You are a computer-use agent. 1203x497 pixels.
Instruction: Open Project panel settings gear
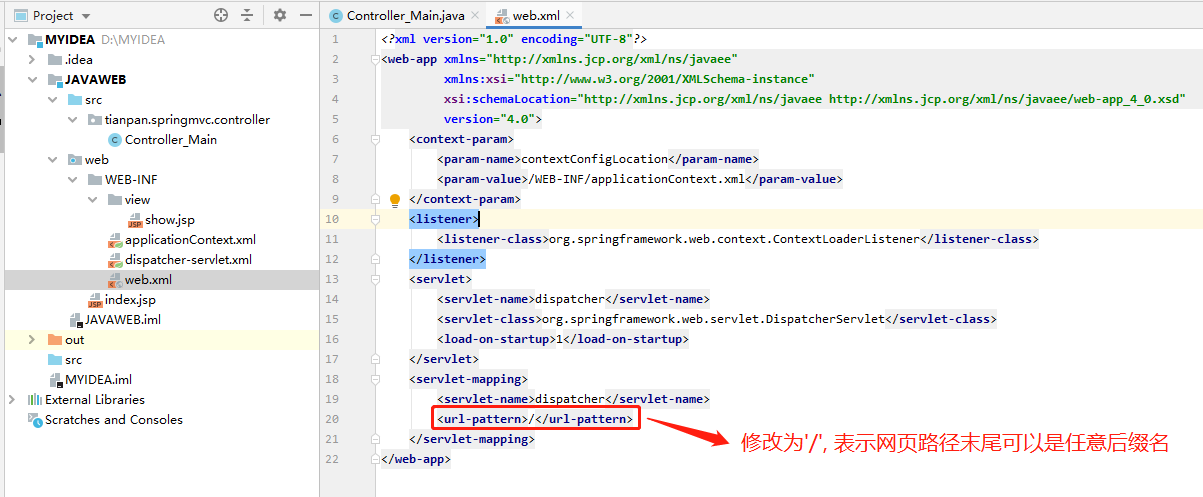click(280, 15)
